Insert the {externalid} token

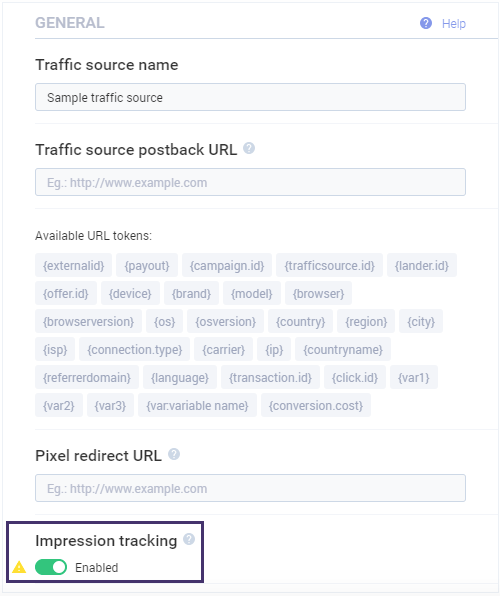73,265
